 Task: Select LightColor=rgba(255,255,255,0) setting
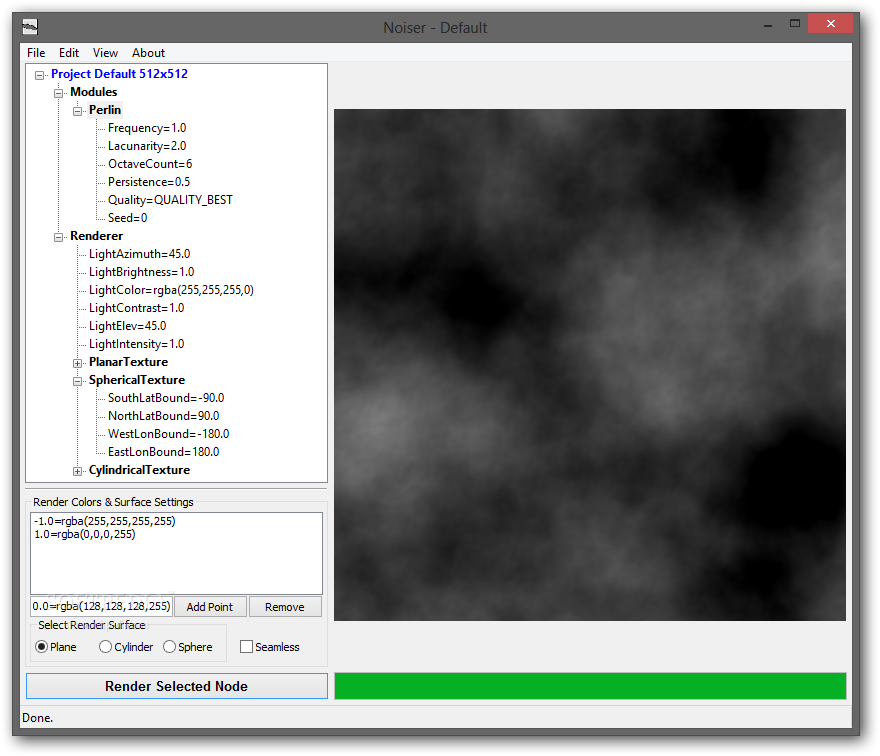tap(171, 290)
